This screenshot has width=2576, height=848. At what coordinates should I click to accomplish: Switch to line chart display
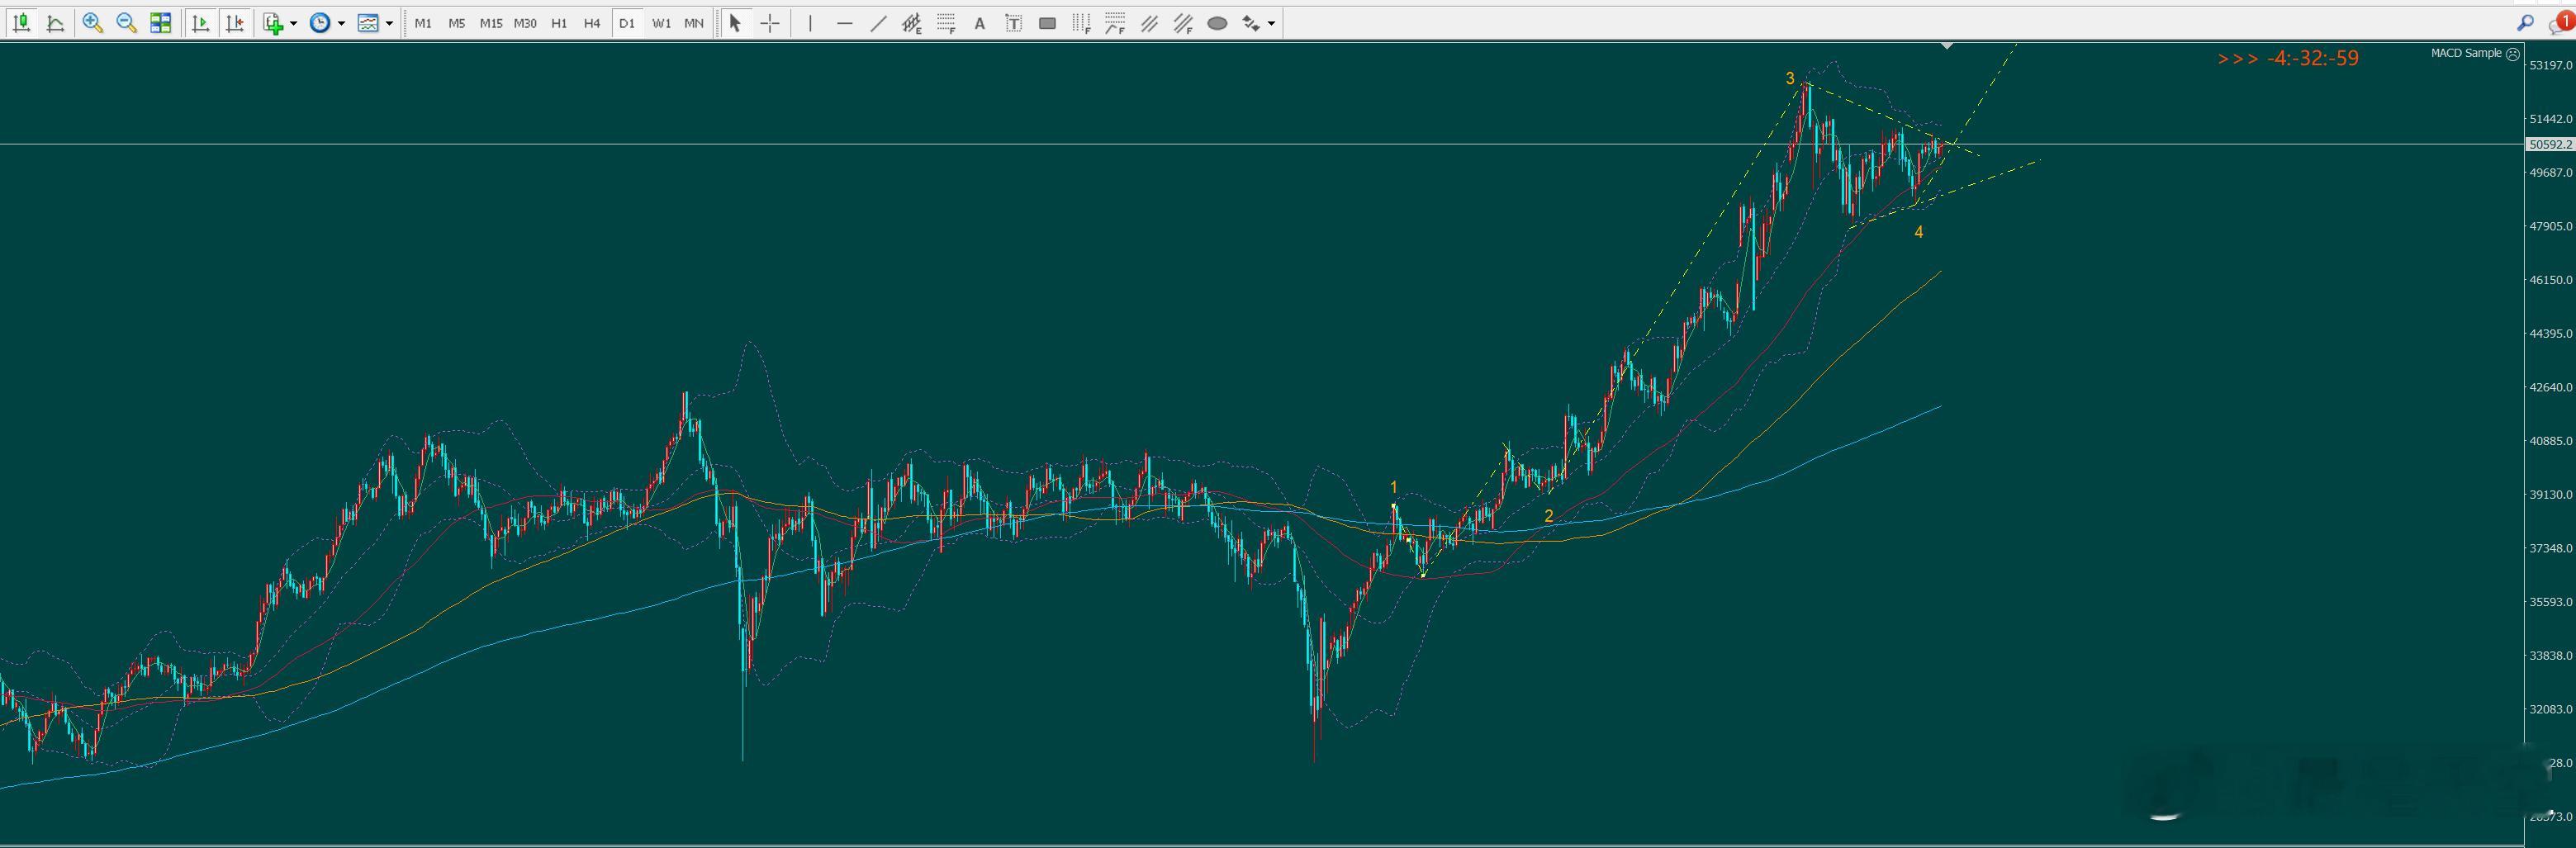point(56,23)
